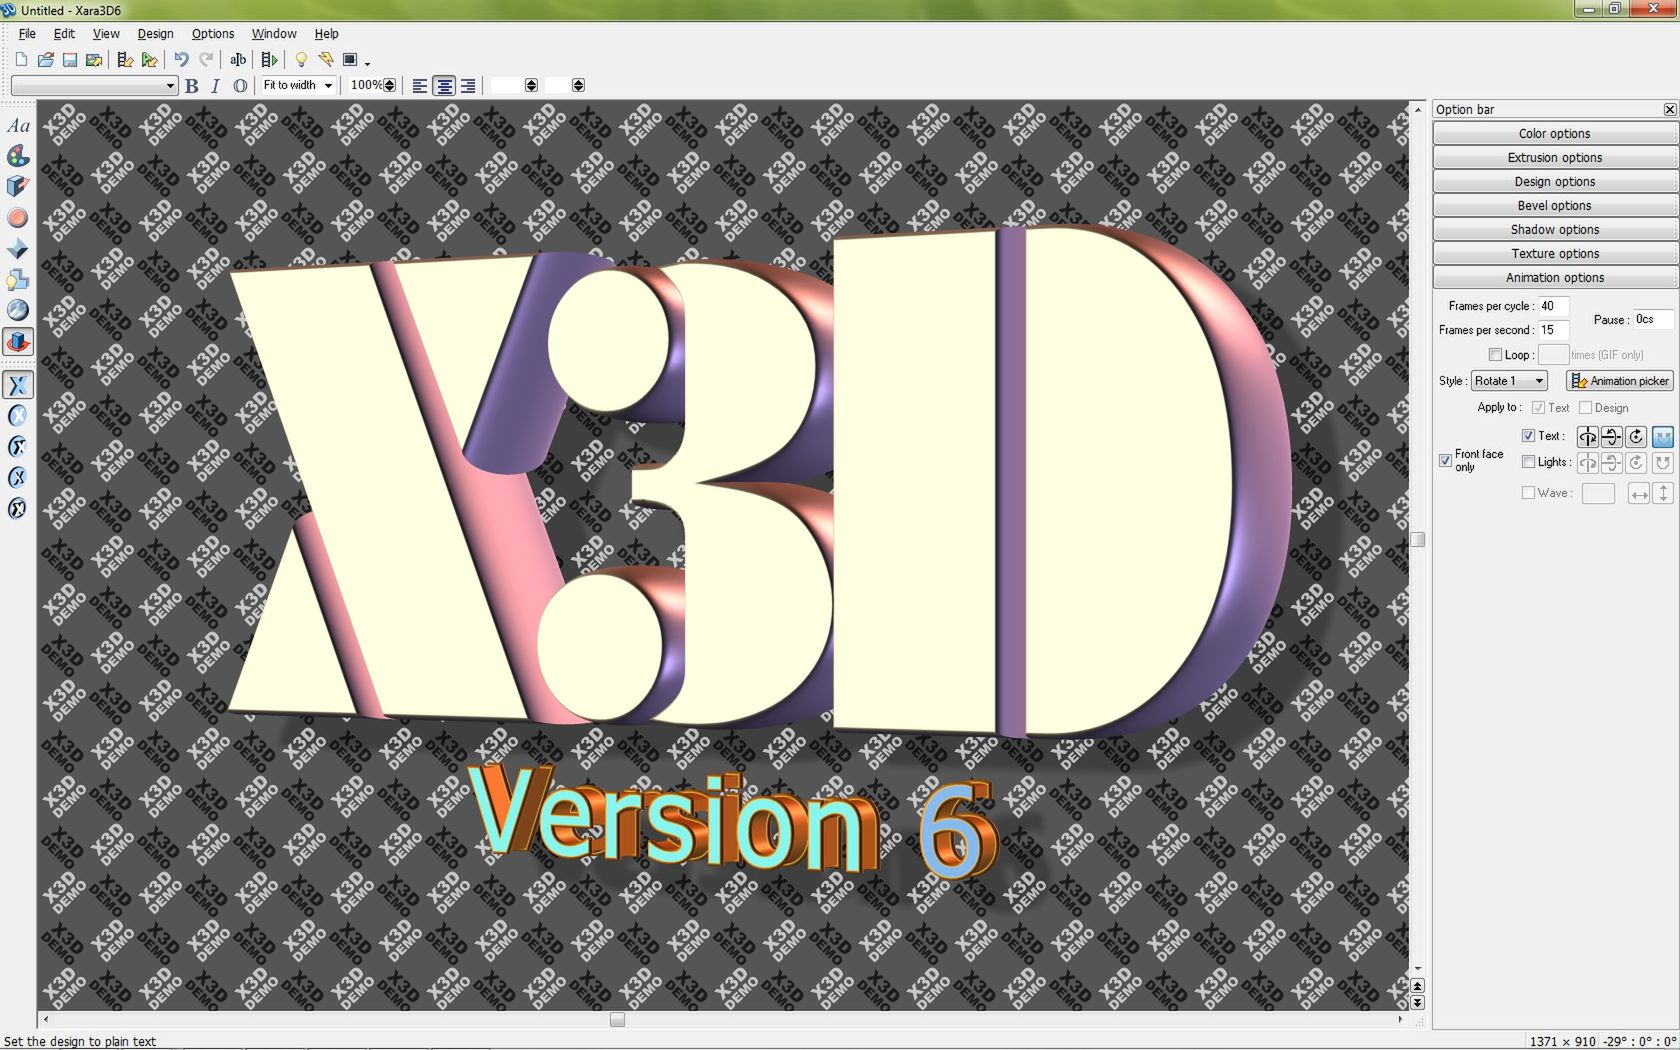Toggle the Front face only checkbox
1680x1050 pixels.
[1445, 460]
